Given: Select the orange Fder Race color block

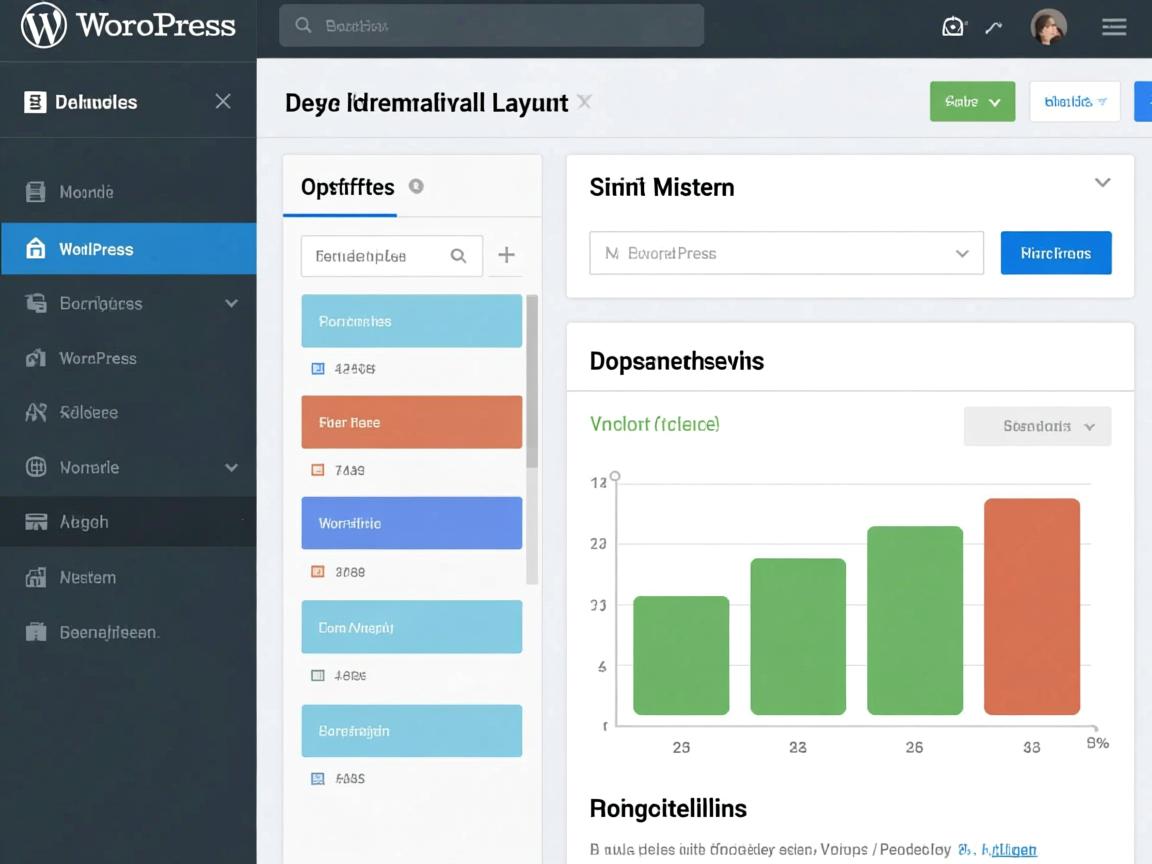Looking at the screenshot, I should 411,422.
